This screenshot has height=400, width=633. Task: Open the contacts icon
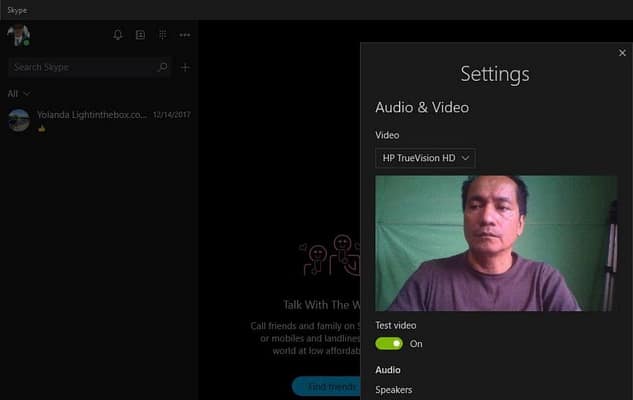140,35
